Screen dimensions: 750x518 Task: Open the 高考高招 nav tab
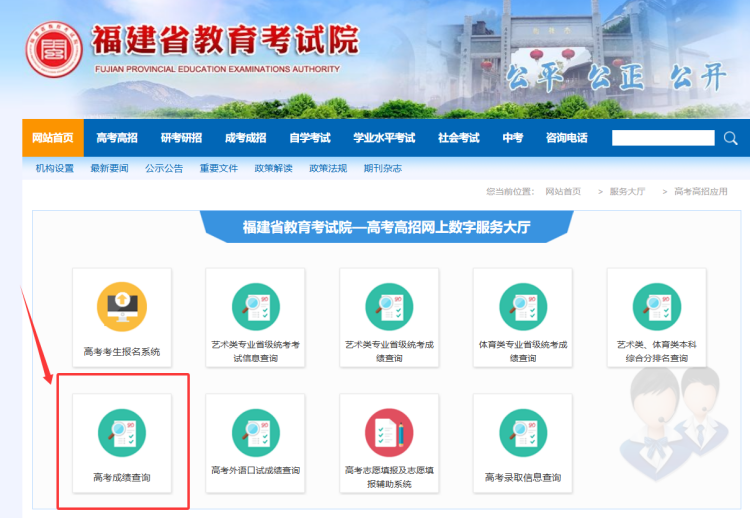[117, 138]
